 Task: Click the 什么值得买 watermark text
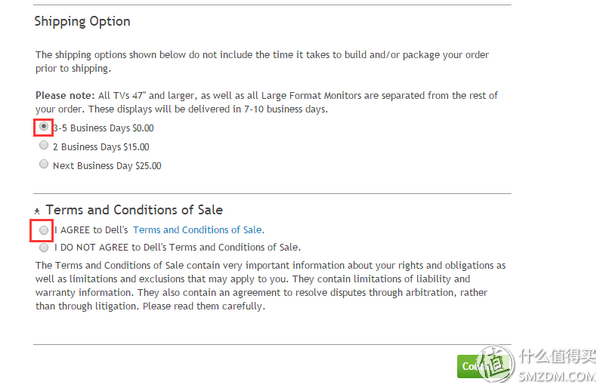click(557, 356)
